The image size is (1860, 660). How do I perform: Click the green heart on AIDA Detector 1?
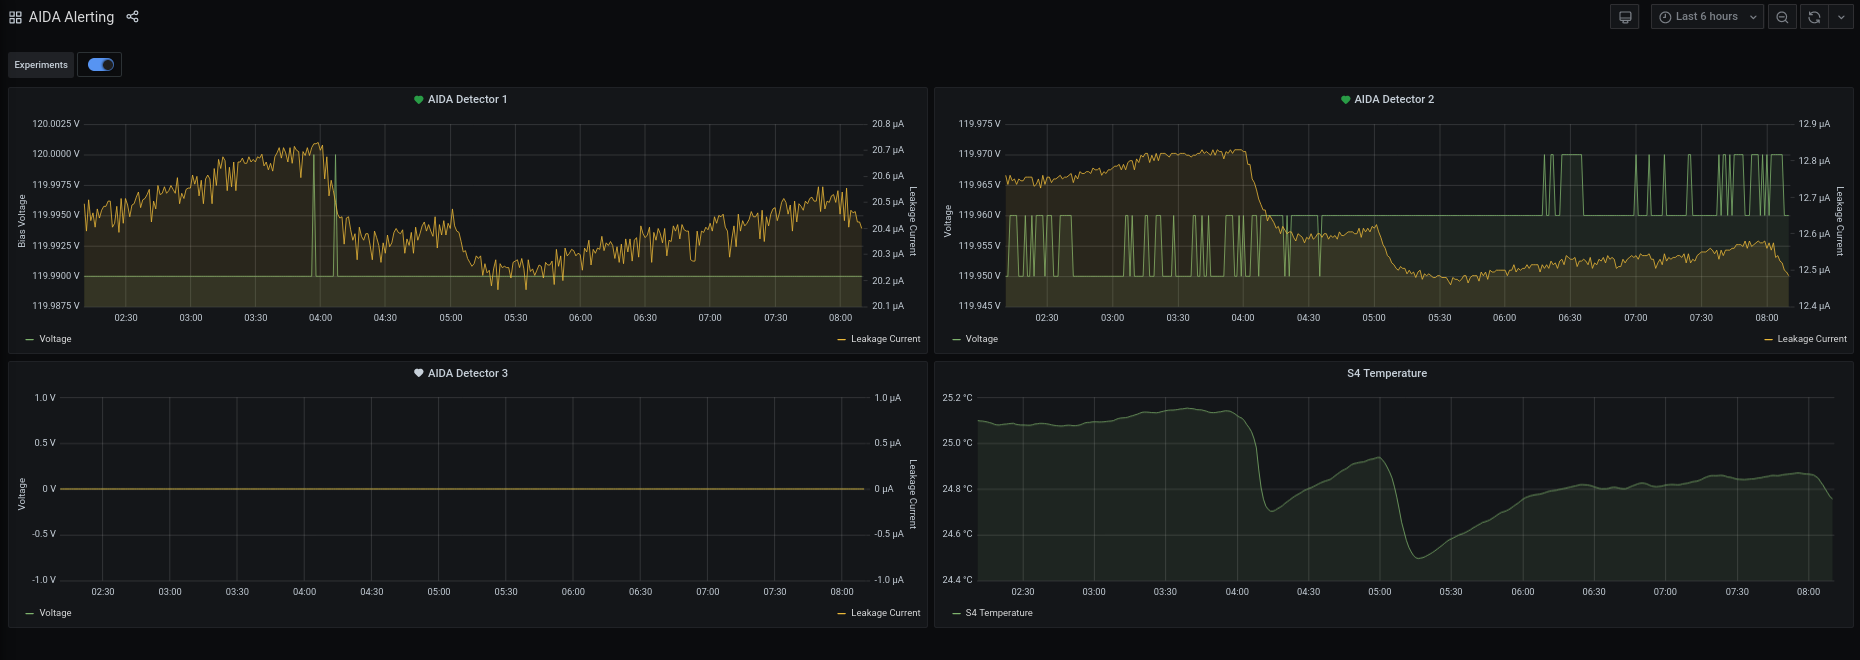(x=419, y=100)
